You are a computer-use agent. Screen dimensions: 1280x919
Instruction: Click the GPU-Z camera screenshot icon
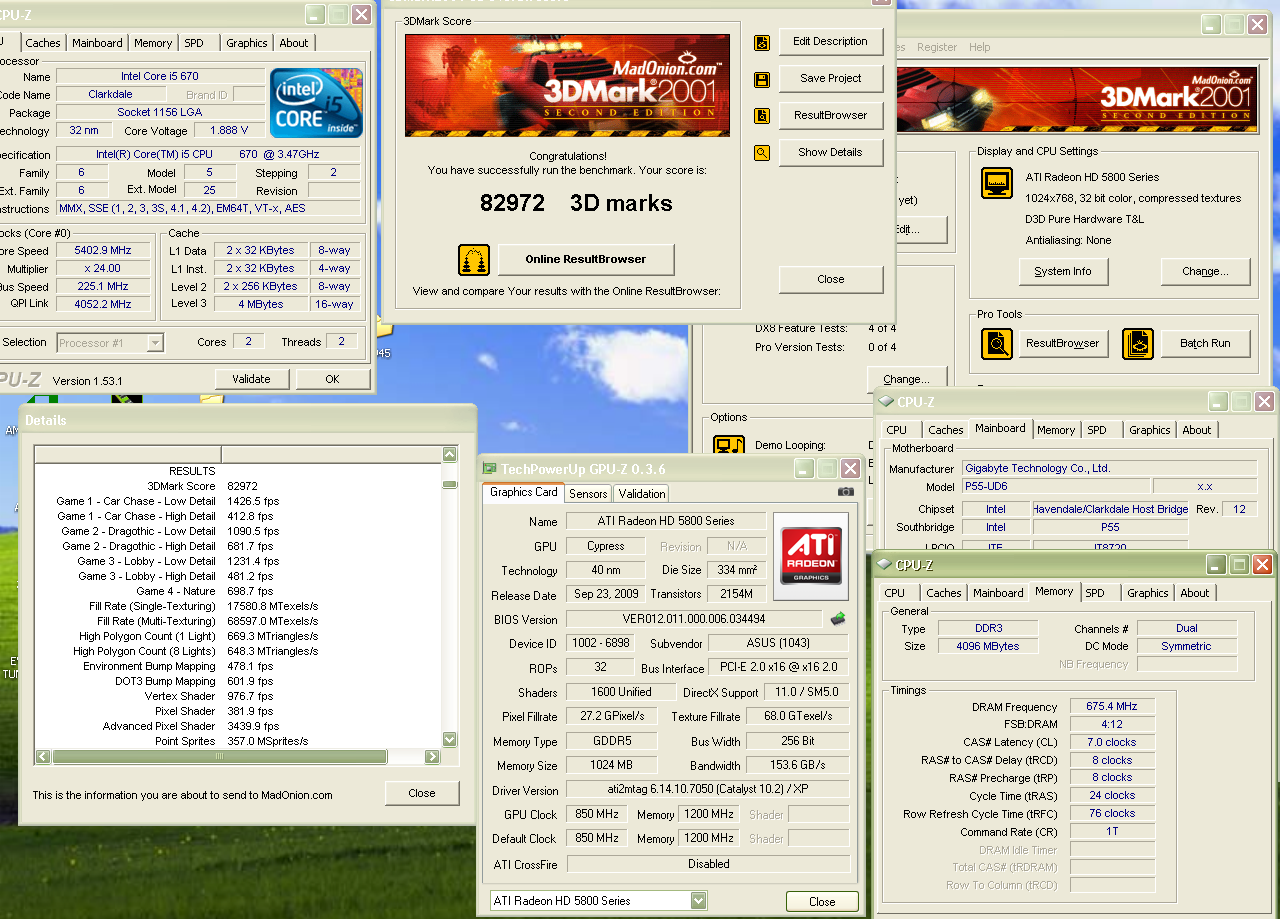tap(846, 492)
